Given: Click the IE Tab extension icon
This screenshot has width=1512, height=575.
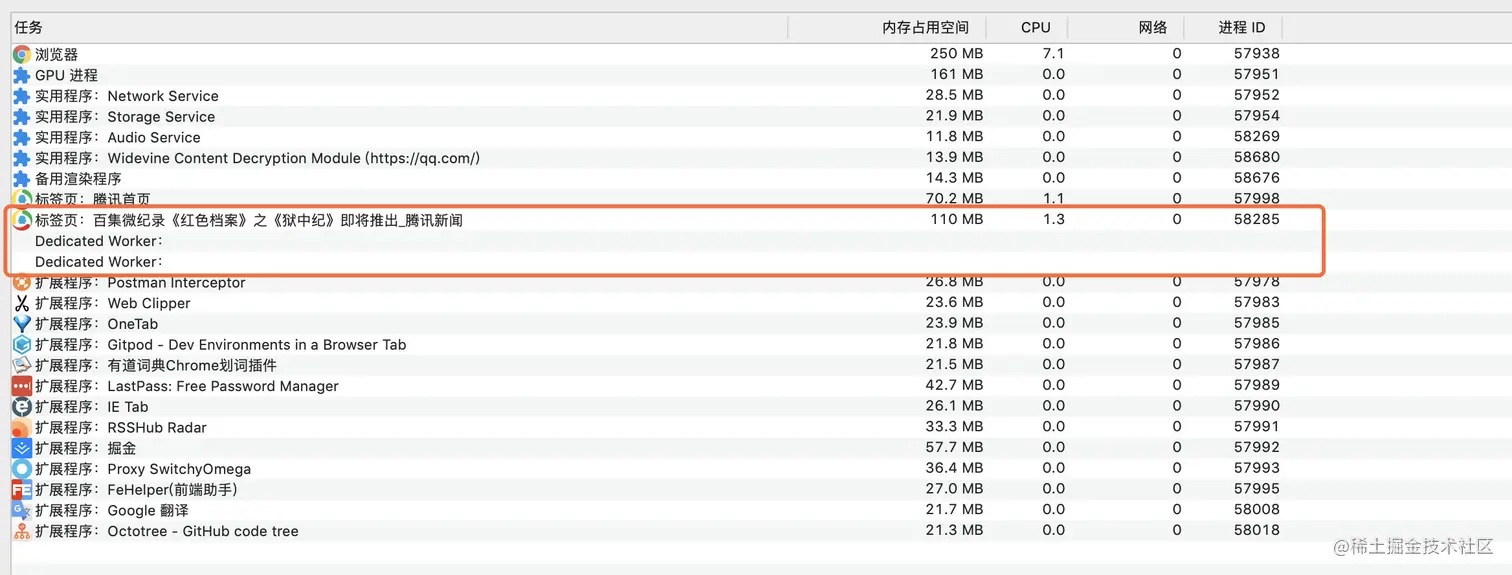Looking at the screenshot, I should click(x=21, y=407).
